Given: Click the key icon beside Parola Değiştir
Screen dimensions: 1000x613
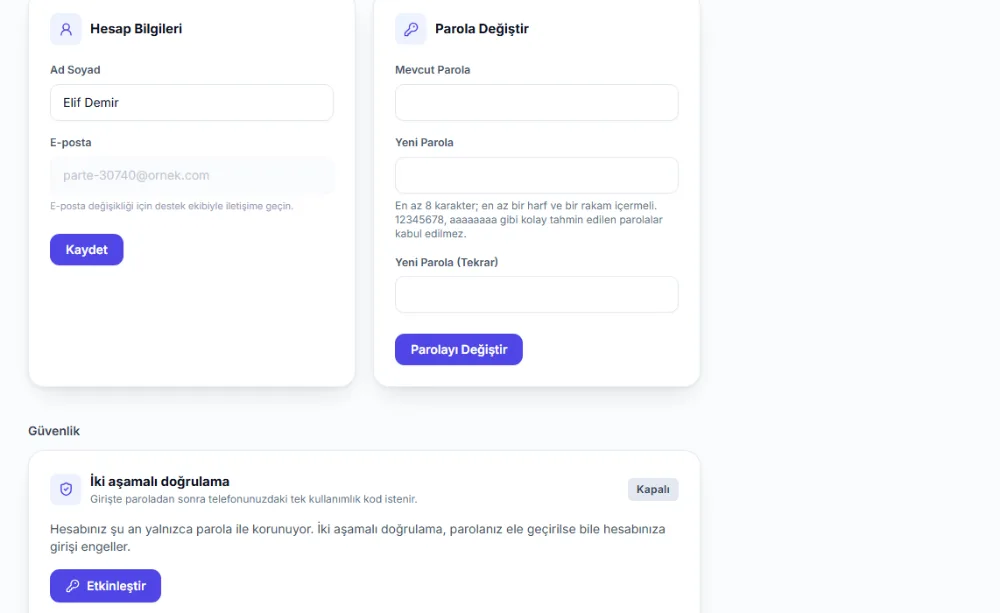Looking at the screenshot, I should [411, 29].
